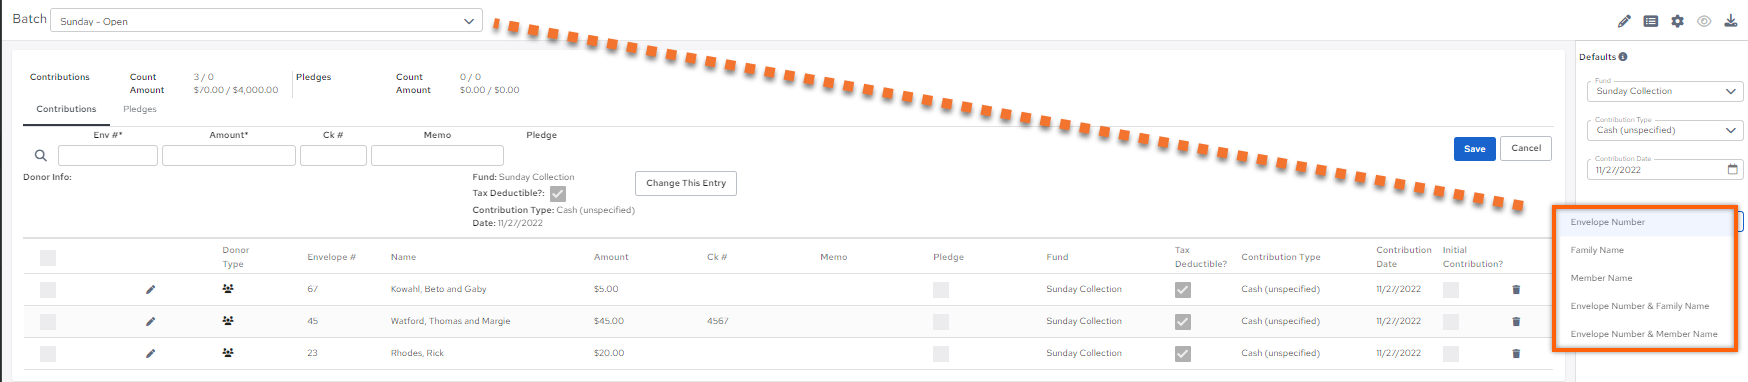Image resolution: width=1748 pixels, height=382 pixels.
Task: Choose Envelope Number & Family Name option
Action: 1640,306
